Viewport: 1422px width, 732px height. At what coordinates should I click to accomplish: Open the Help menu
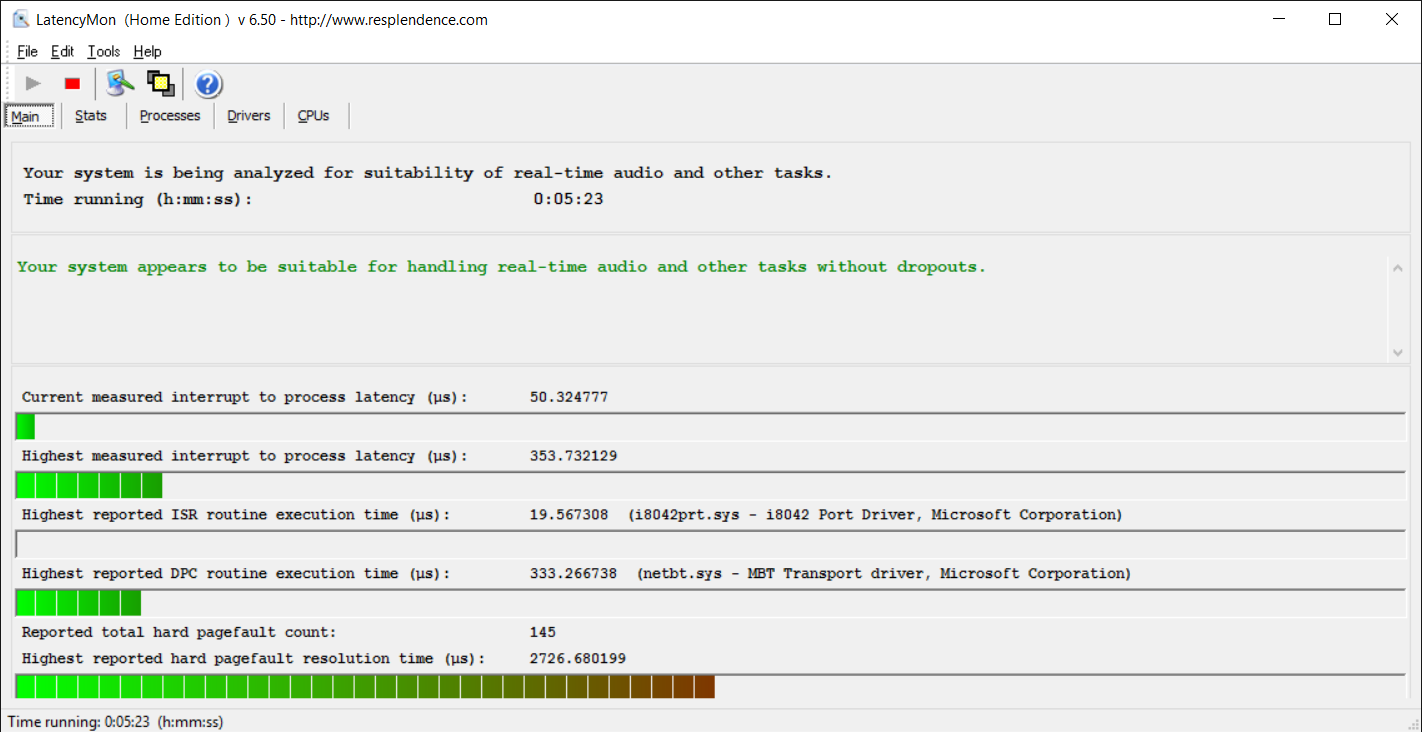147,51
